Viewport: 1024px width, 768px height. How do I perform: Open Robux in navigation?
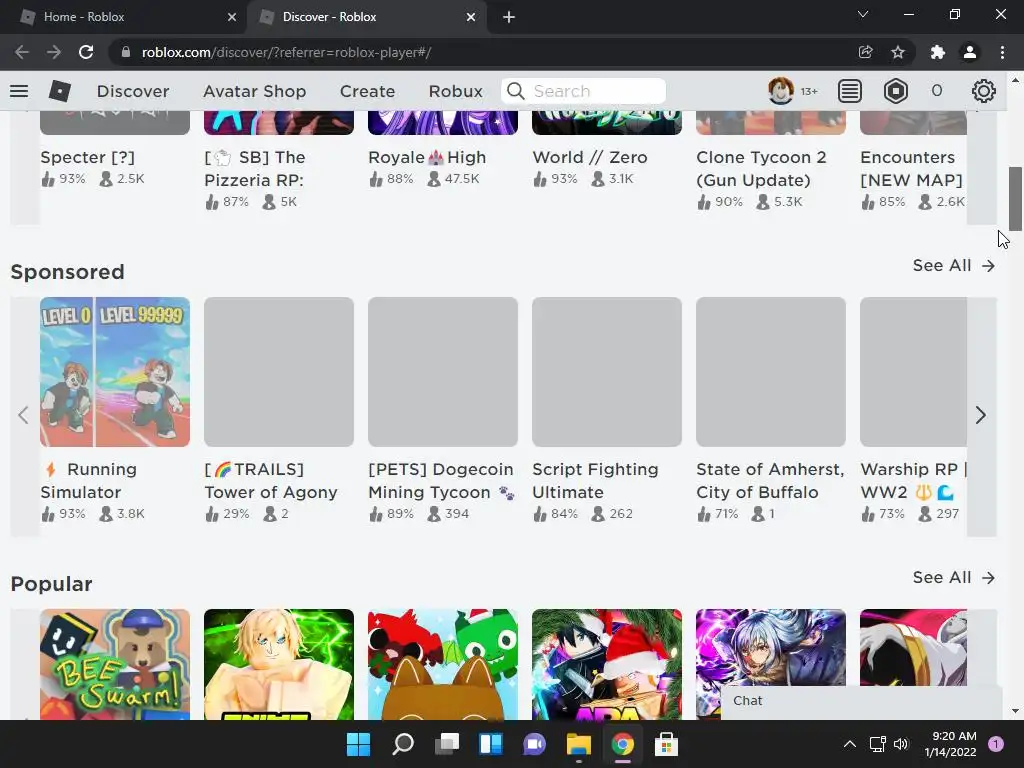[x=455, y=91]
